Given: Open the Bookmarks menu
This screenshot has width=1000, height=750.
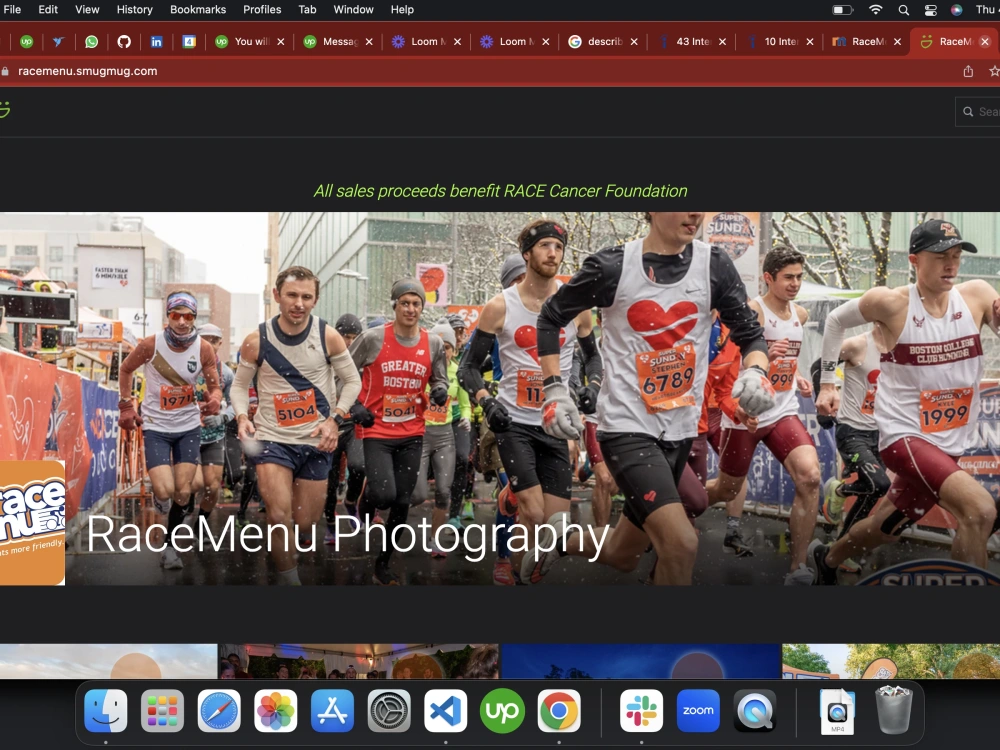Looking at the screenshot, I should [x=198, y=10].
